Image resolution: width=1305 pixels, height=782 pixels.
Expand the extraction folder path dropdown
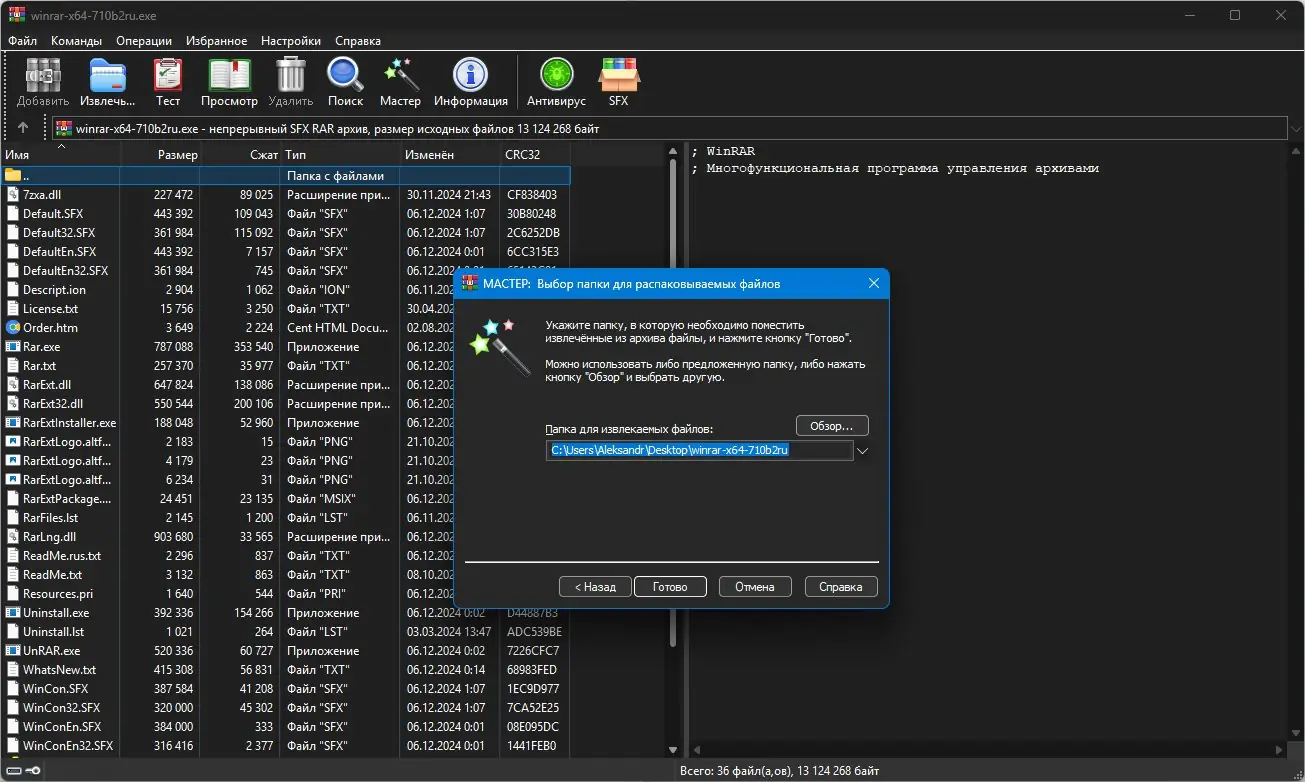coord(862,451)
